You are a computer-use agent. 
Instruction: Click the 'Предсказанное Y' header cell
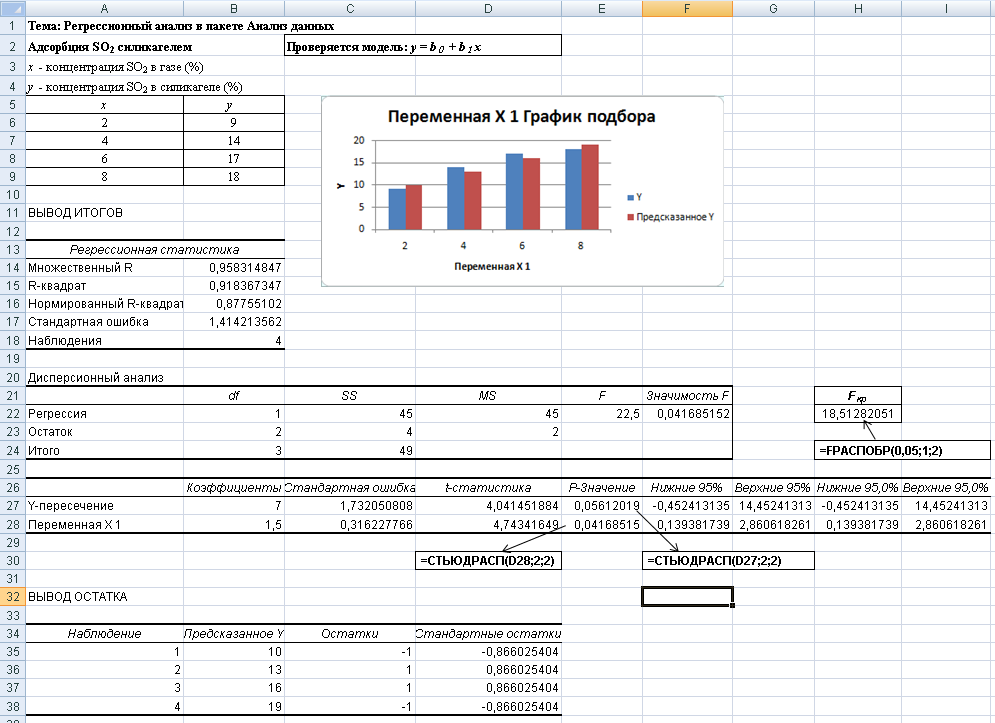click(x=234, y=633)
